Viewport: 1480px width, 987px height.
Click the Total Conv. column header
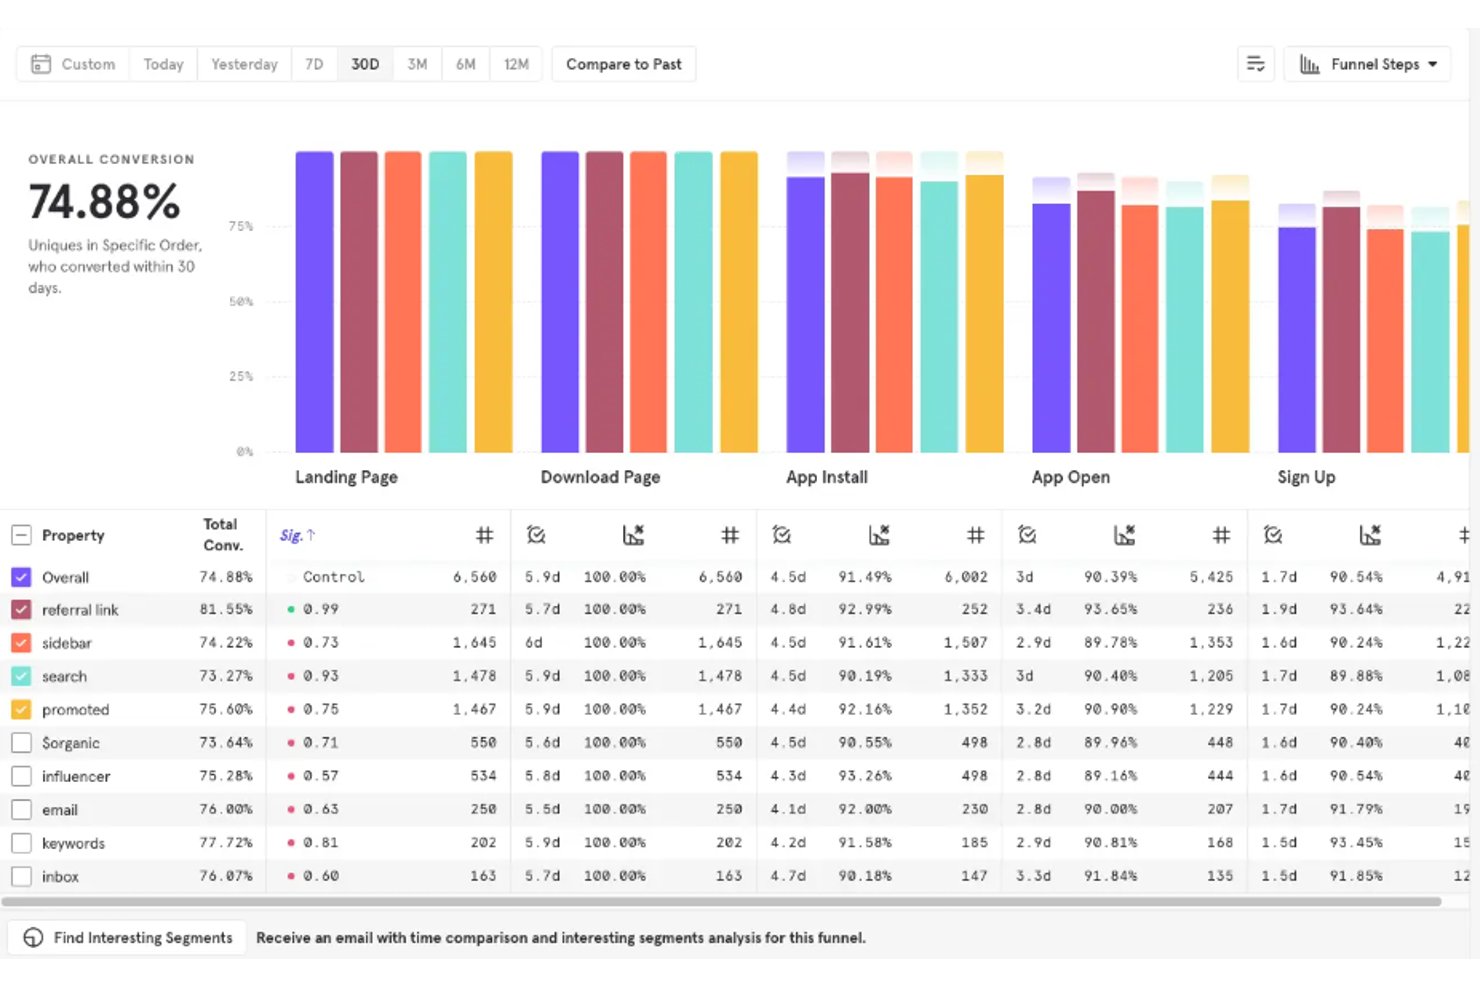click(222, 535)
